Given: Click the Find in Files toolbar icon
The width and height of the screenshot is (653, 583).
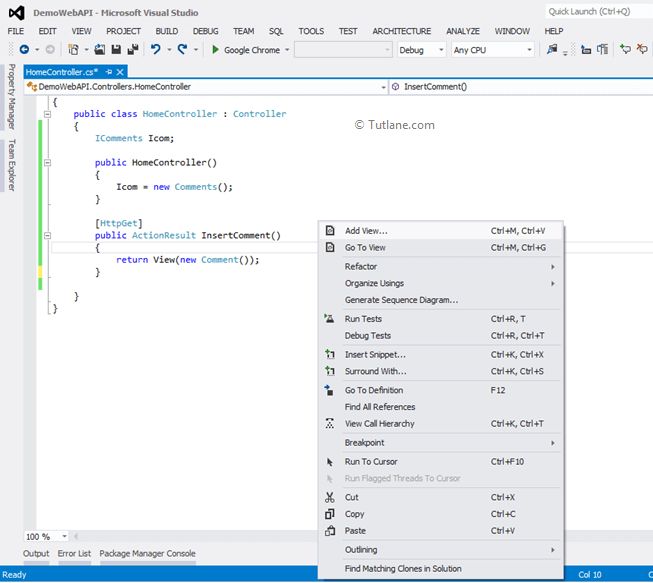Looking at the screenshot, I should pos(553,50).
